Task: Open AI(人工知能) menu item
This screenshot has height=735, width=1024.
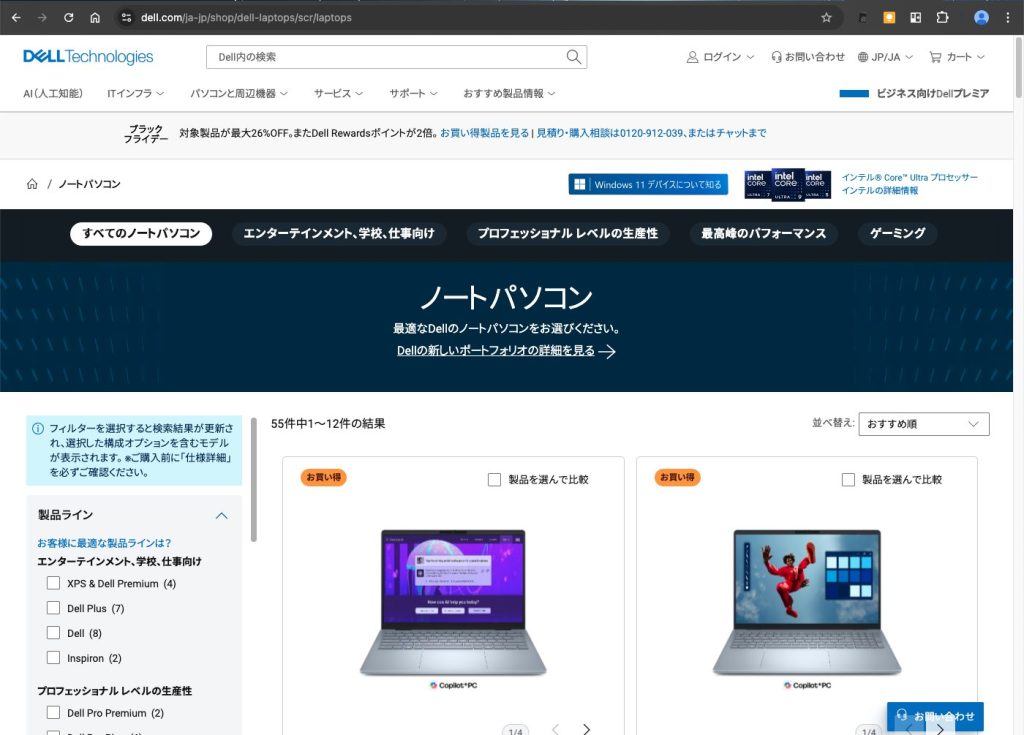Action: (x=53, y=93)
